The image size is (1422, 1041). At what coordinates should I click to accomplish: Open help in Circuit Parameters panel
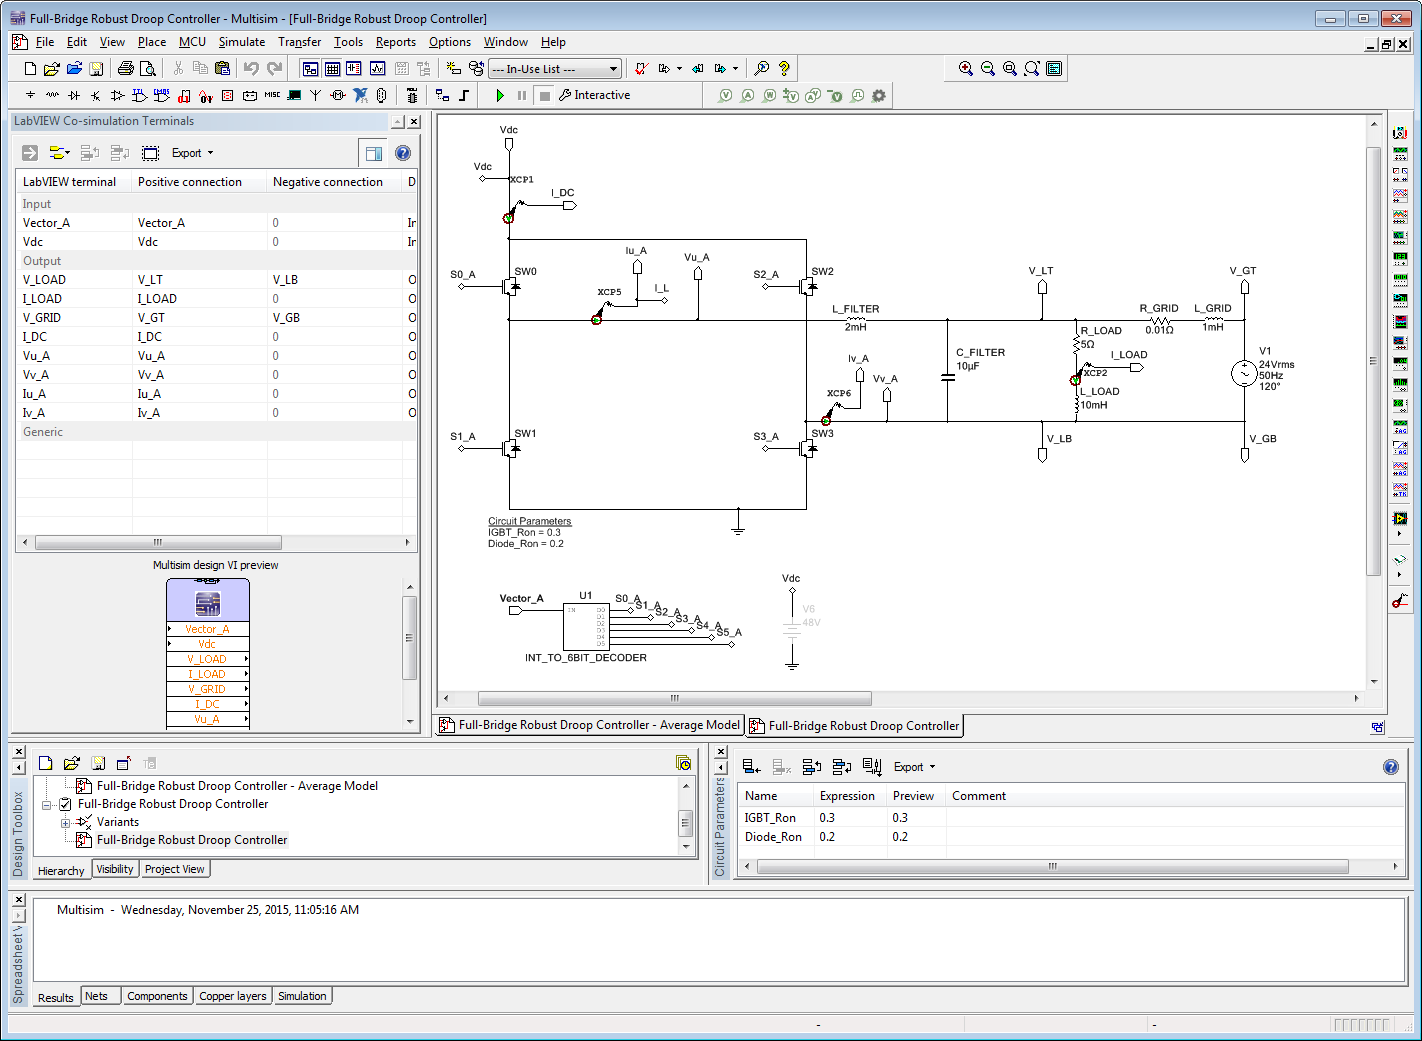coord(1390,767)
